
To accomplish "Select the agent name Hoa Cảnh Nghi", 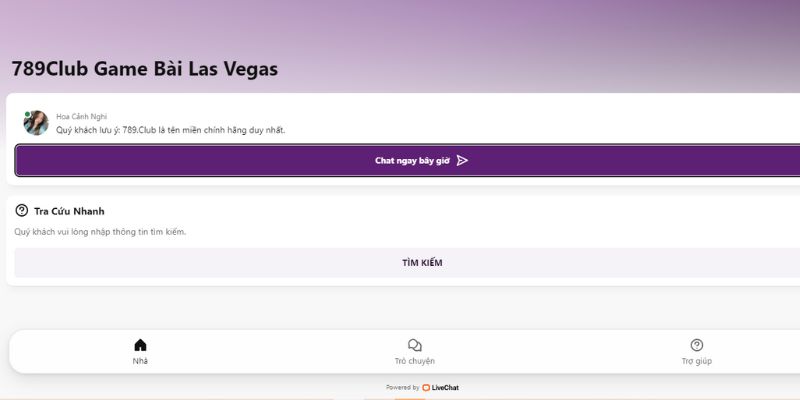I will tap(81, 116).
